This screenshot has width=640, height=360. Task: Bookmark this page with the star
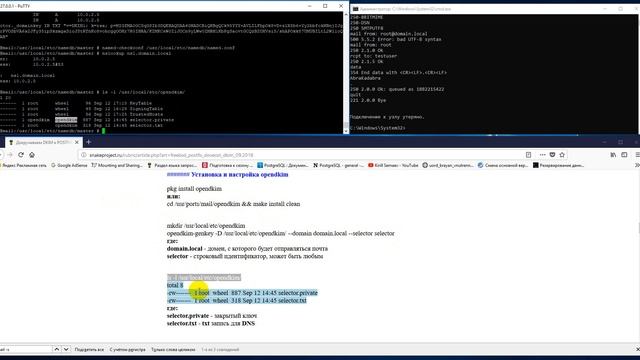pyautogui.click(x=562, y=155)
